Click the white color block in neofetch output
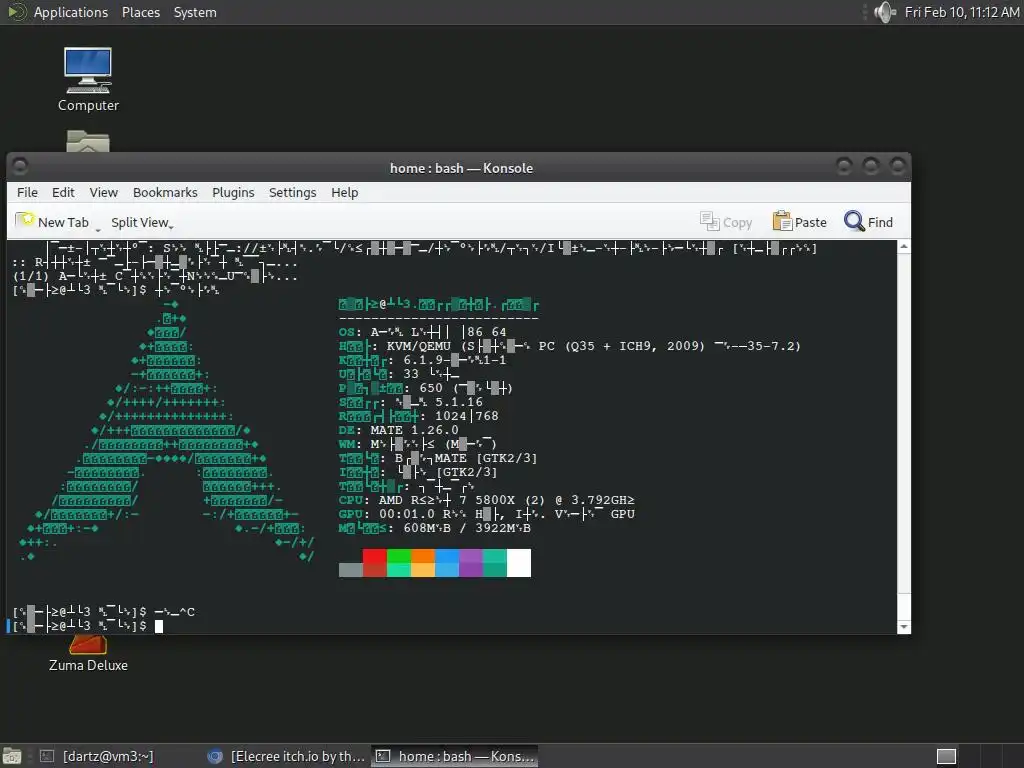The width and height of the screenshot is (1024, 768). coord(519,563)
